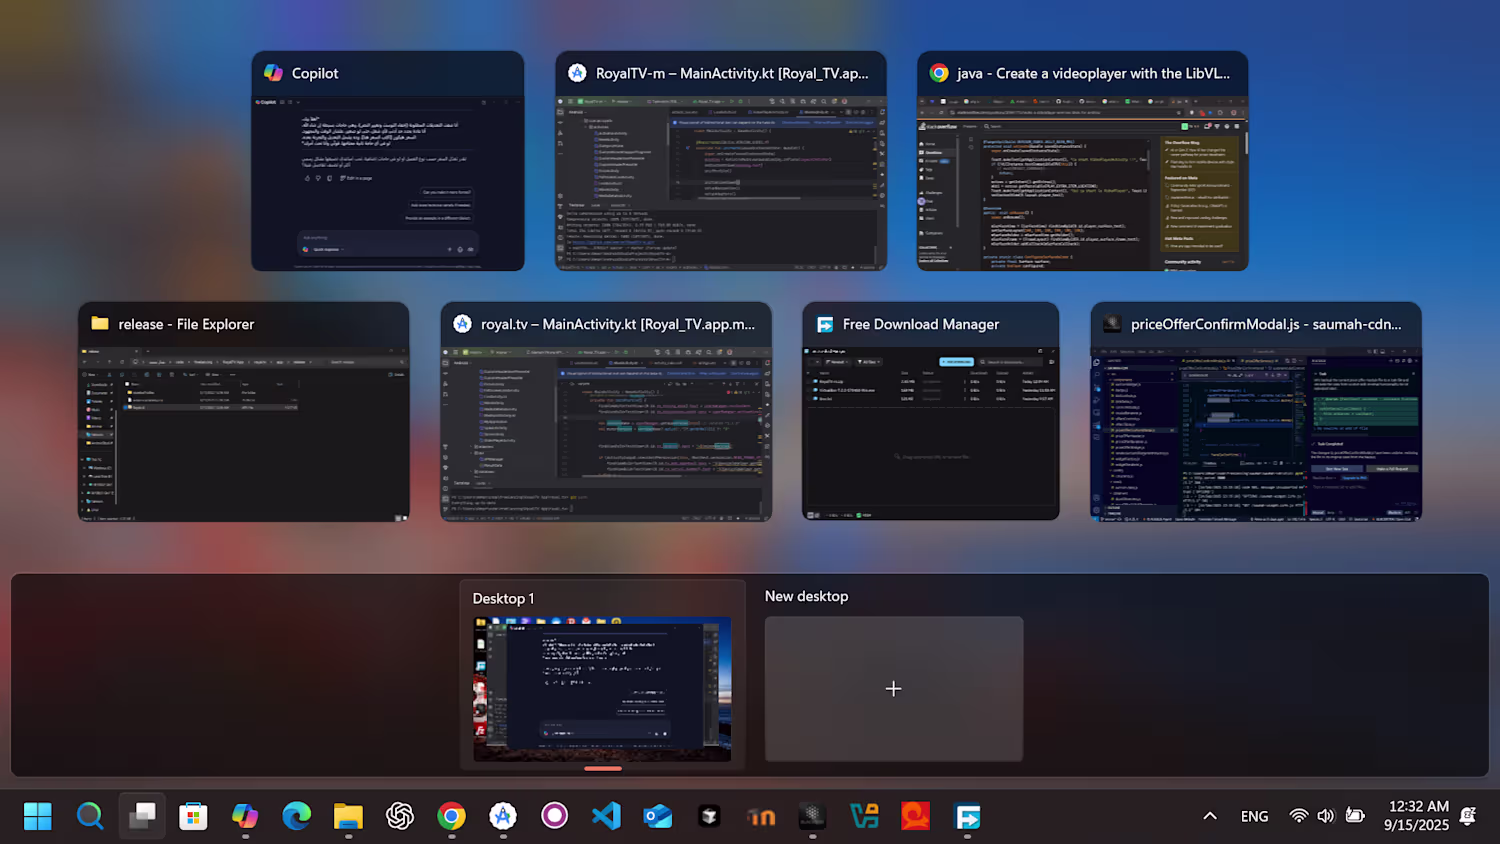The width and height of the screenshot is (1500, 844).
Task: Open the ENG input language switcher
Action: pyautogui.click(x=1254, y=816)
